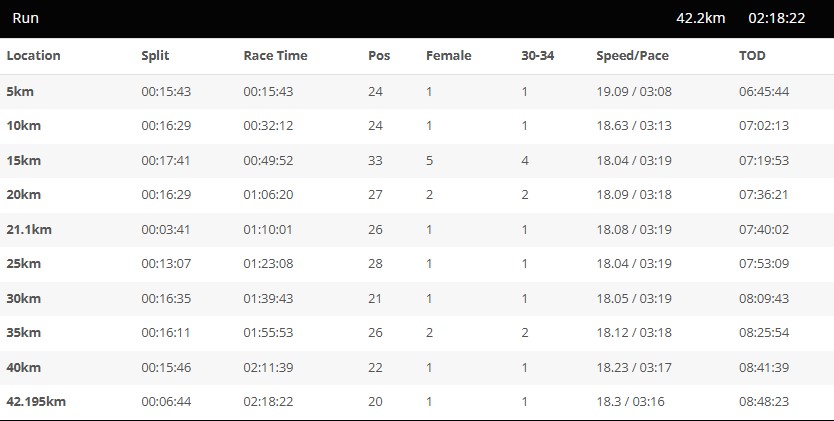Click the Run section header title

click(26, 18)
